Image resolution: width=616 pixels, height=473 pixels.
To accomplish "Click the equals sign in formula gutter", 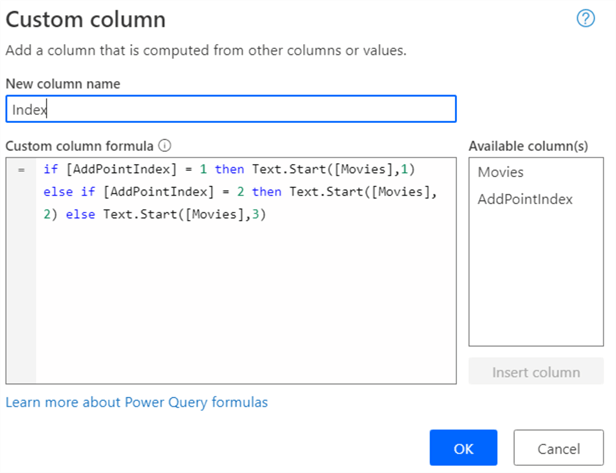I will (21, 170).
